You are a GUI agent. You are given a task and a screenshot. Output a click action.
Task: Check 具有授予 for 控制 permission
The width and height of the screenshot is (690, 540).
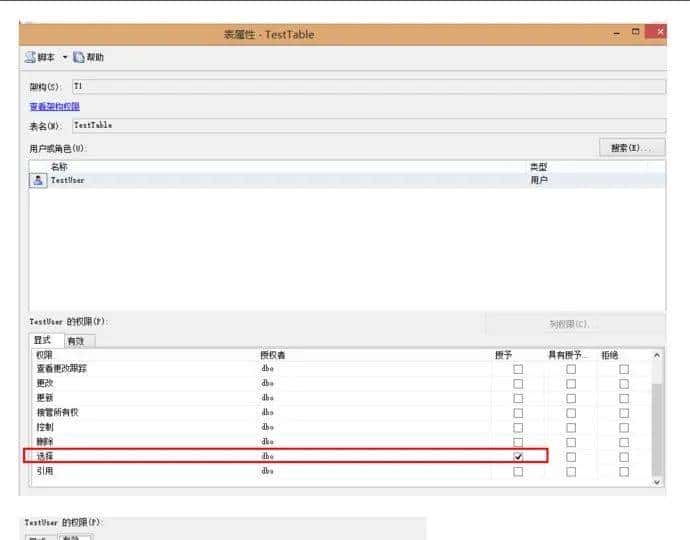coord(571,427)
